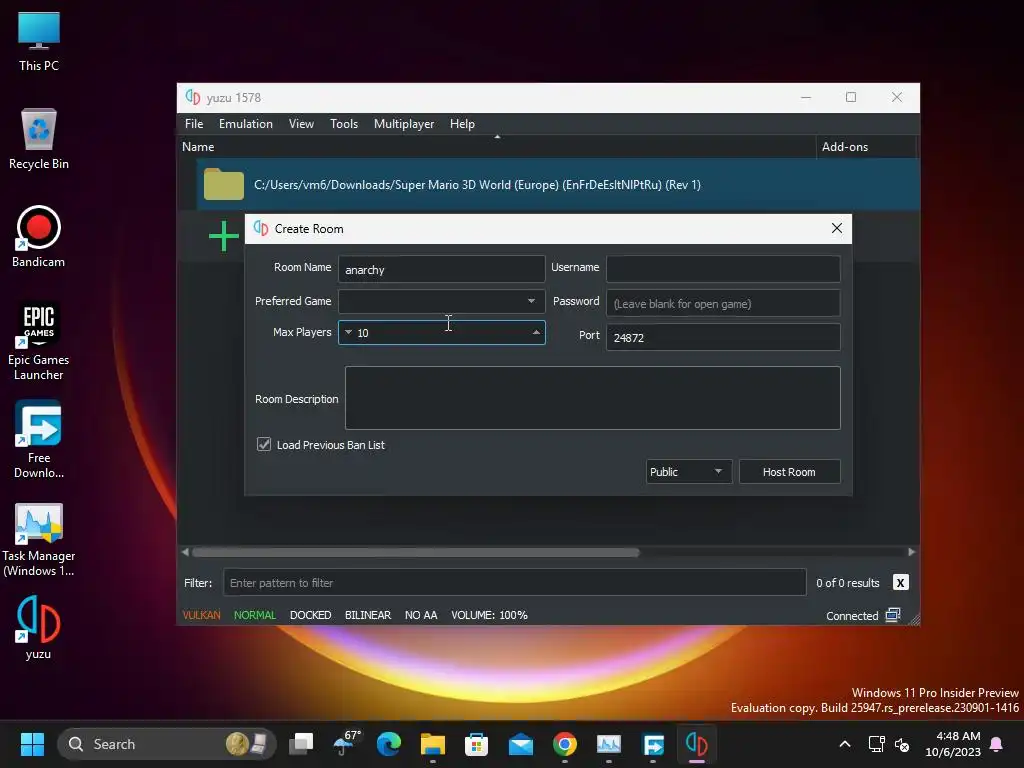This screenshot has height=768, width=1024.
Task: Open the Recycle Bin desktop icon
Action: (x=39, y=138)
